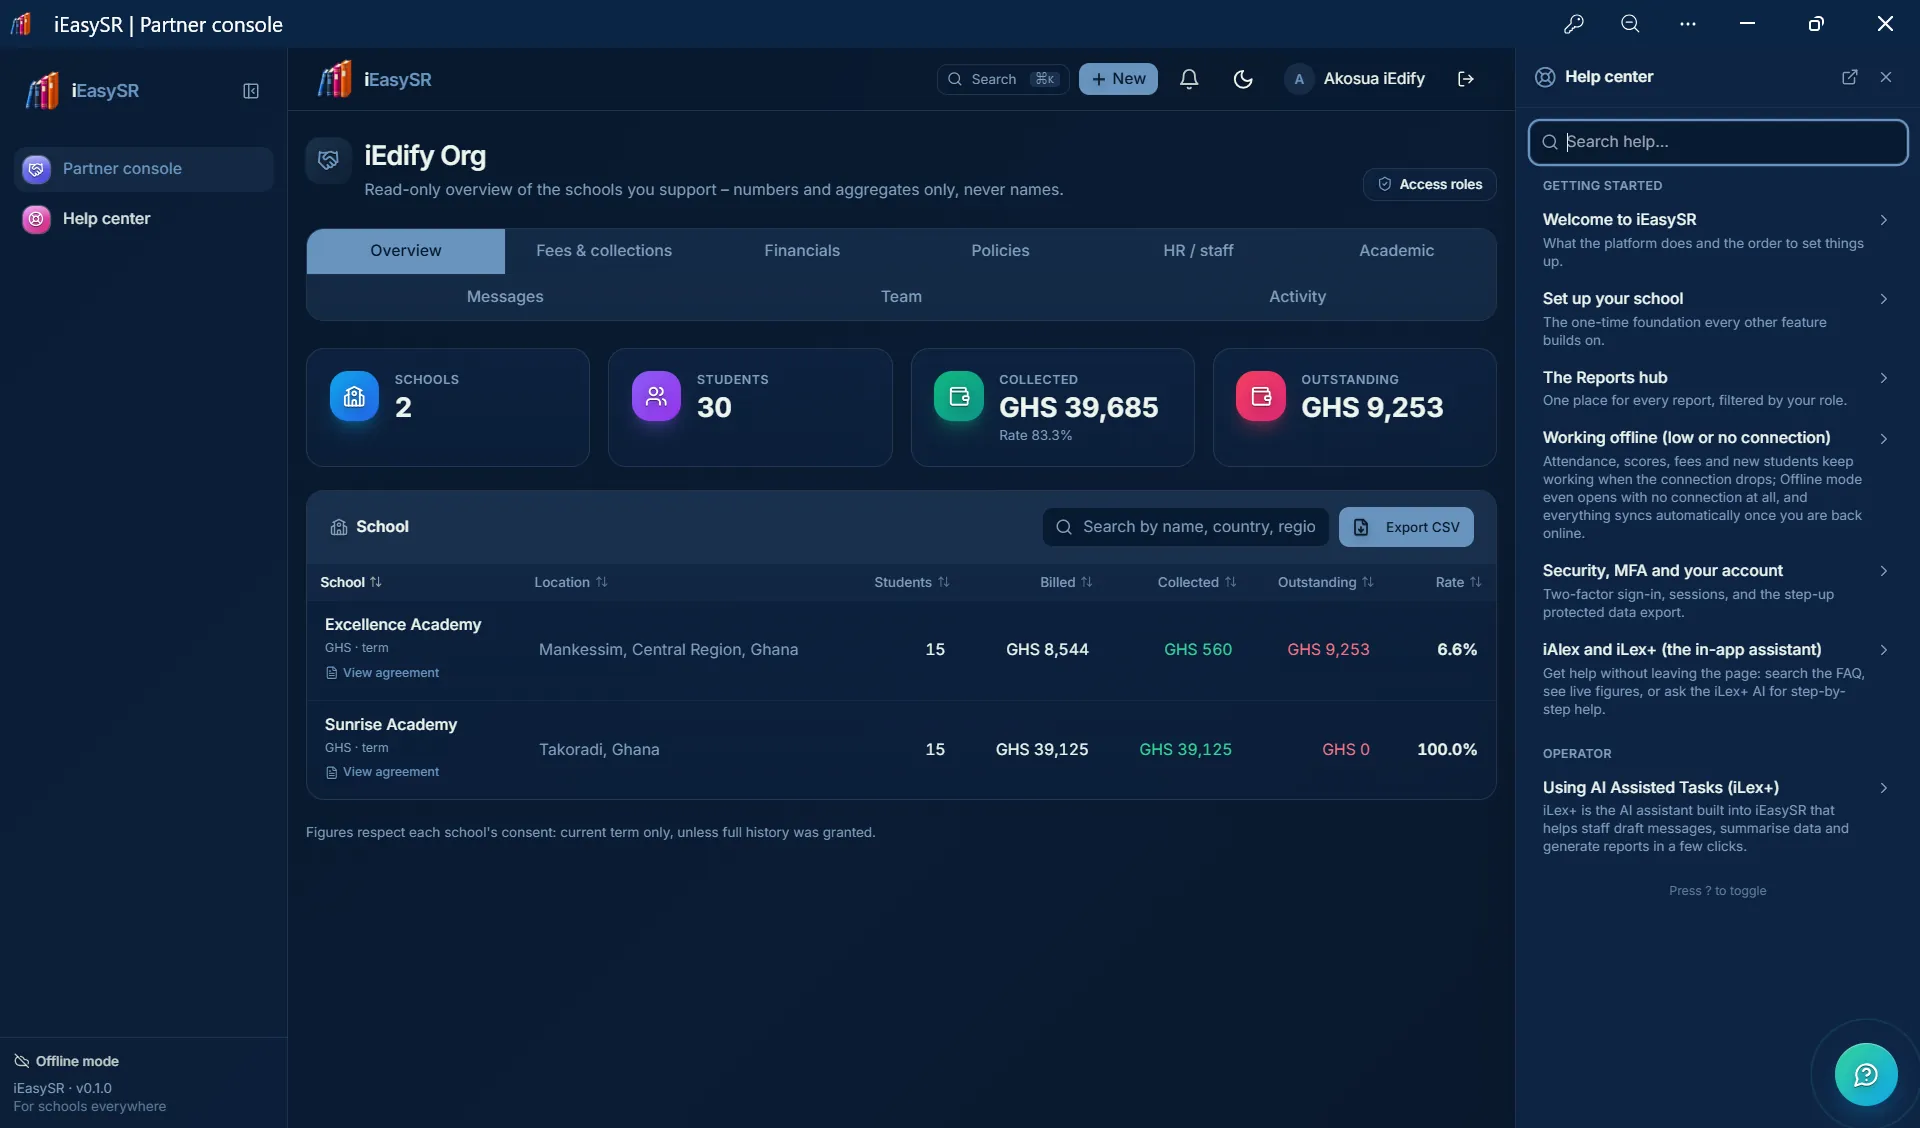1920x1128 pixels.
Task: Click the Schools card building icon
Action: [x=354, y=396]
